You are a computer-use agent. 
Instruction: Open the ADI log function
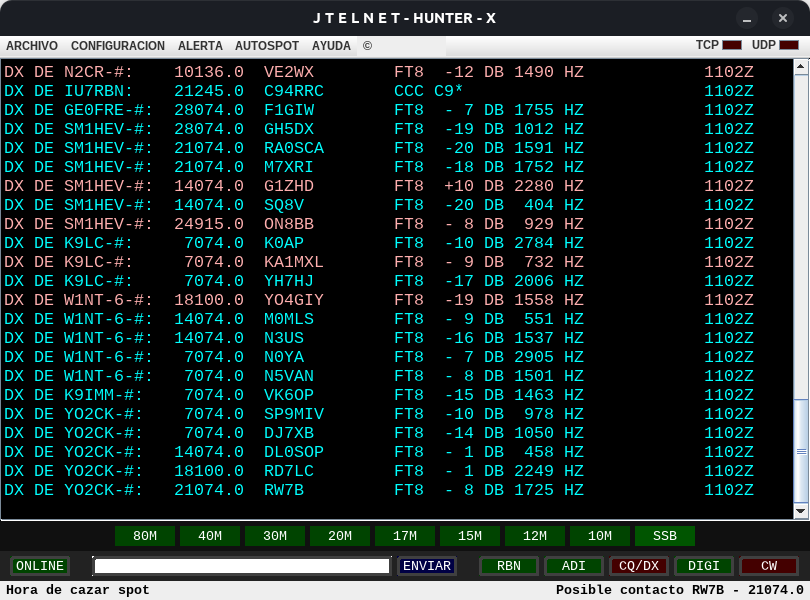click(x=573, y=566)
